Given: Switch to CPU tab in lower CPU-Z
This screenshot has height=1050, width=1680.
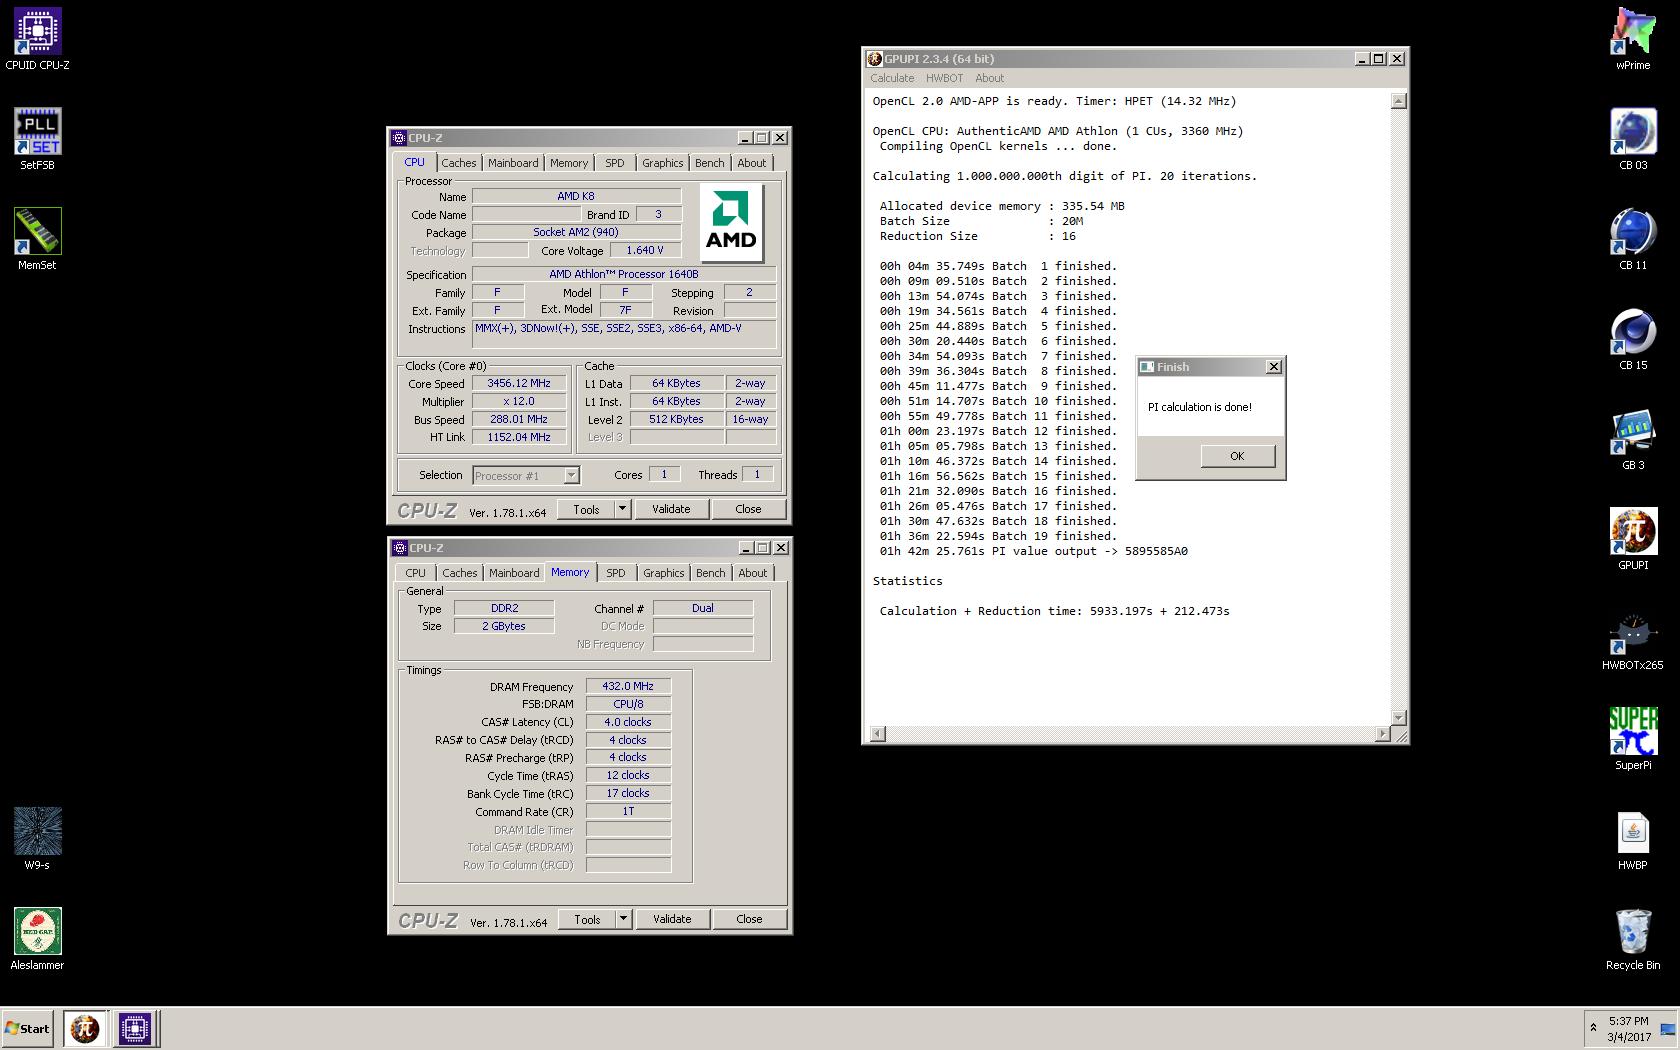Looking at the screenshot, I should click(x=416, y=573).
